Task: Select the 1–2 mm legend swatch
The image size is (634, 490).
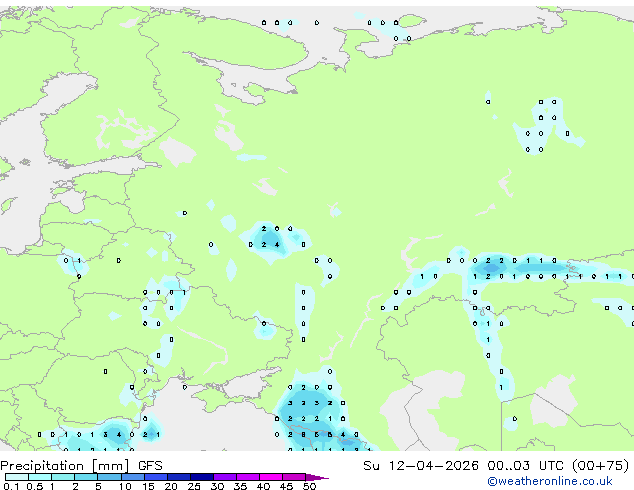Action: click(63, 477)
